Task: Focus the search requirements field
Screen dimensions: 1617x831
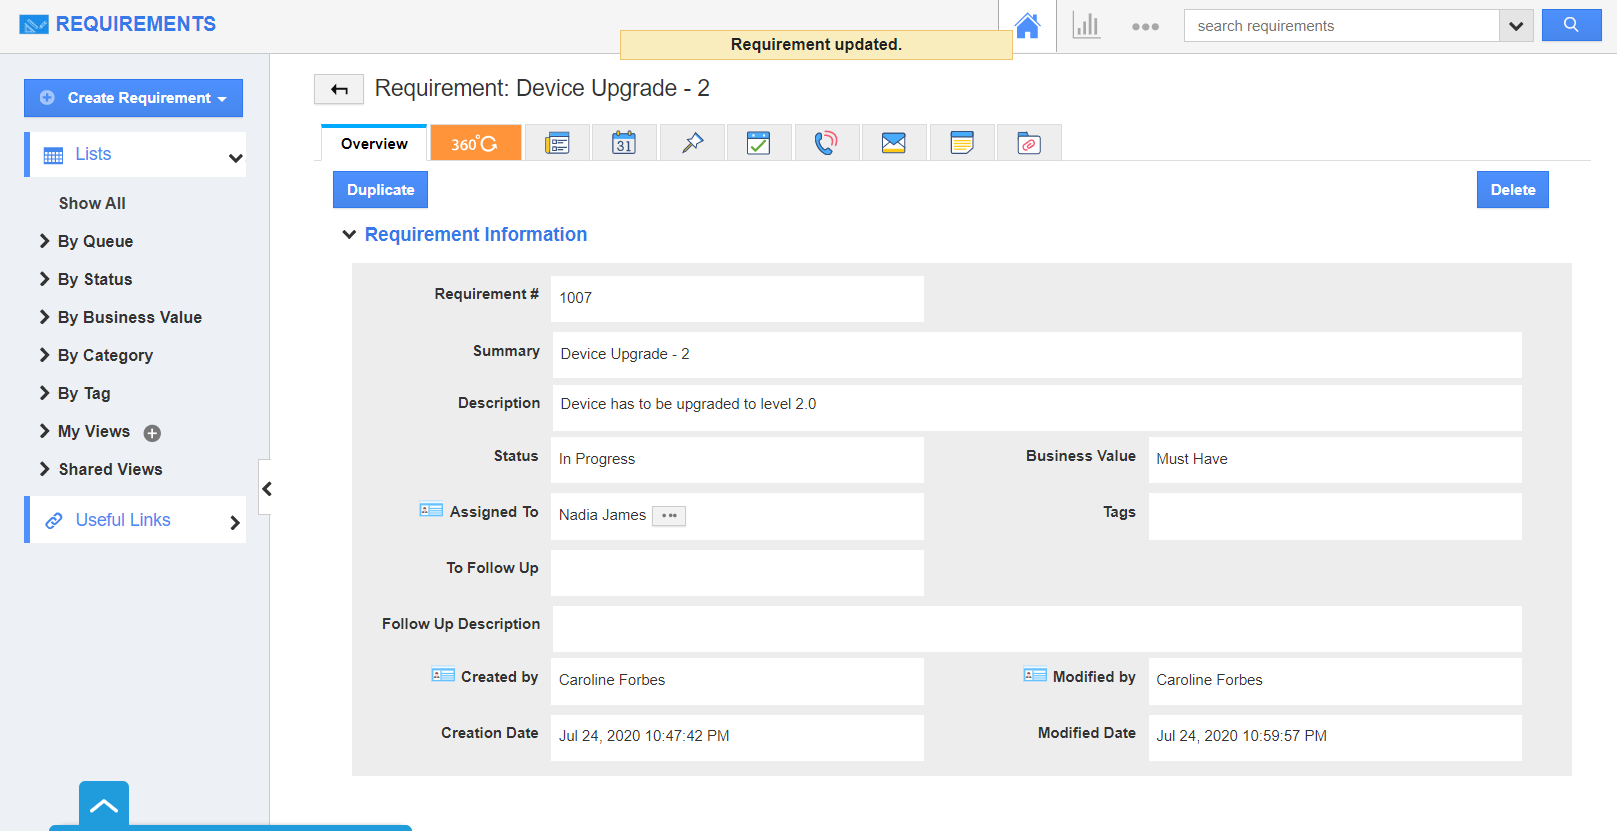Action: pos(1341,26)
